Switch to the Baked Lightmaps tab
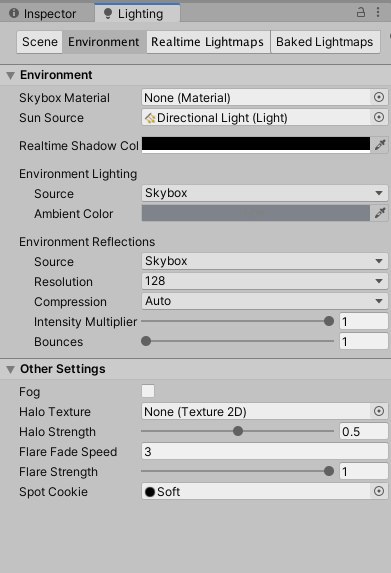The height and width of the screenshot is (573, 391). 324,42
